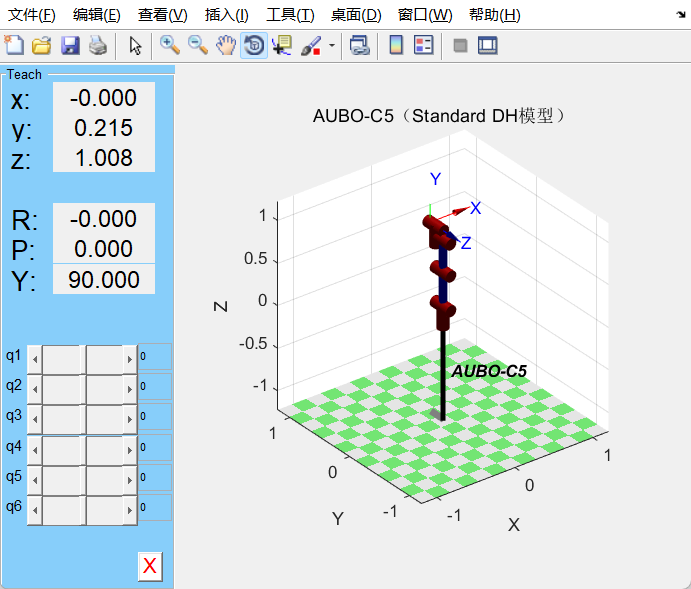This screenshot has width=691, height=589.
Task: Click the q6 angle value field
Action: [155, 507]
